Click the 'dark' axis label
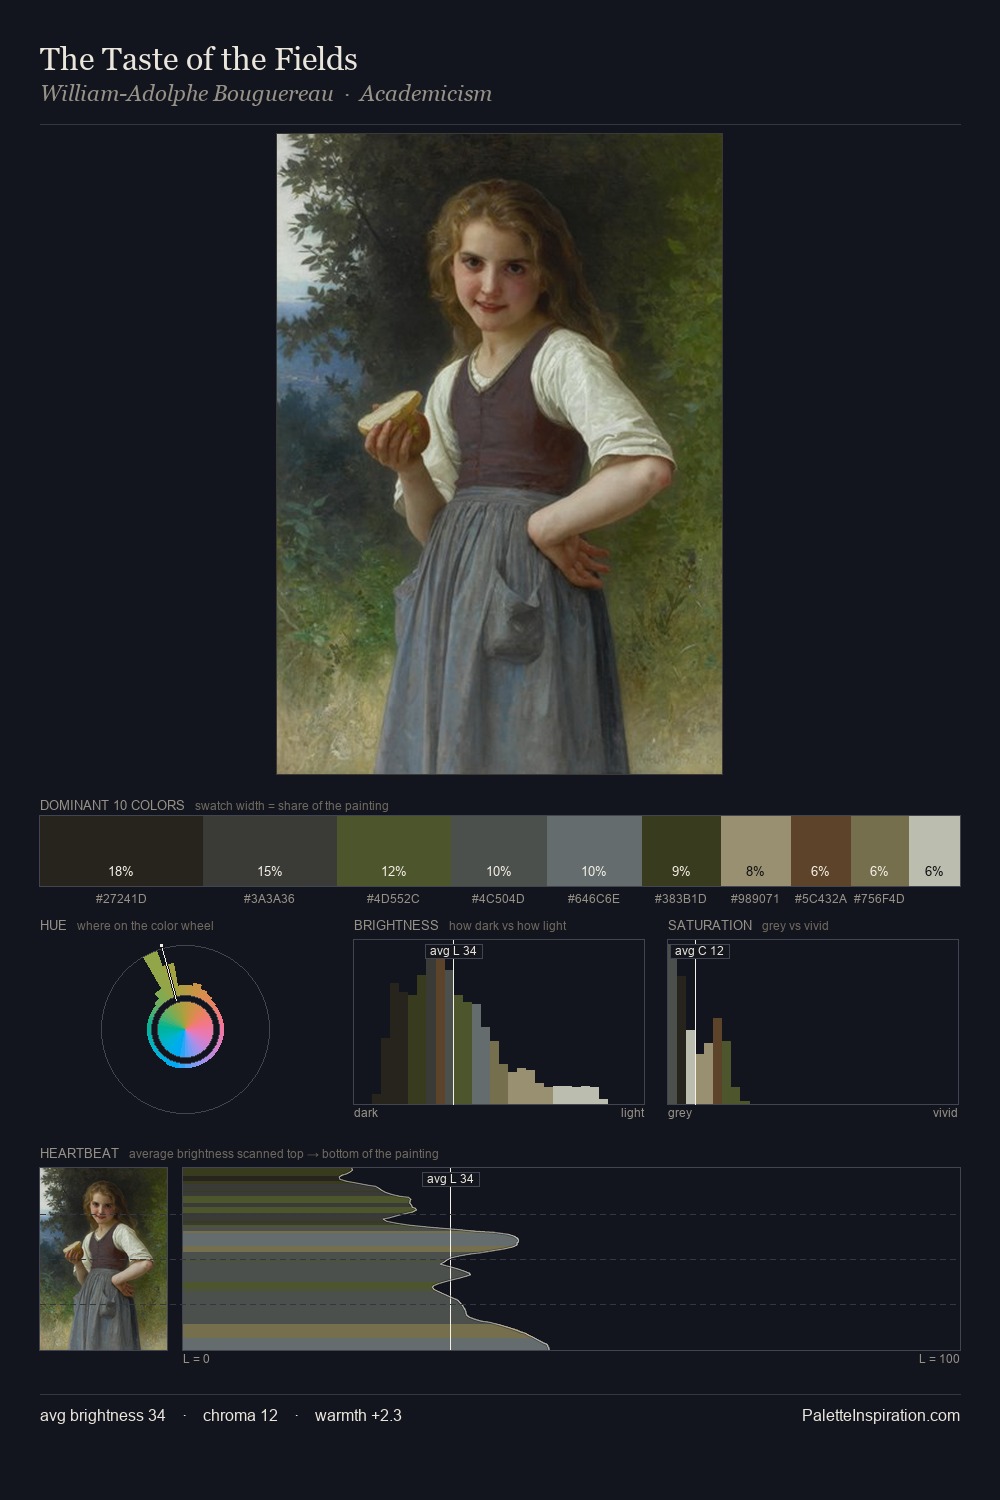The width and height of the screenshot is (1000, 1500). [x=366, y=1113]
